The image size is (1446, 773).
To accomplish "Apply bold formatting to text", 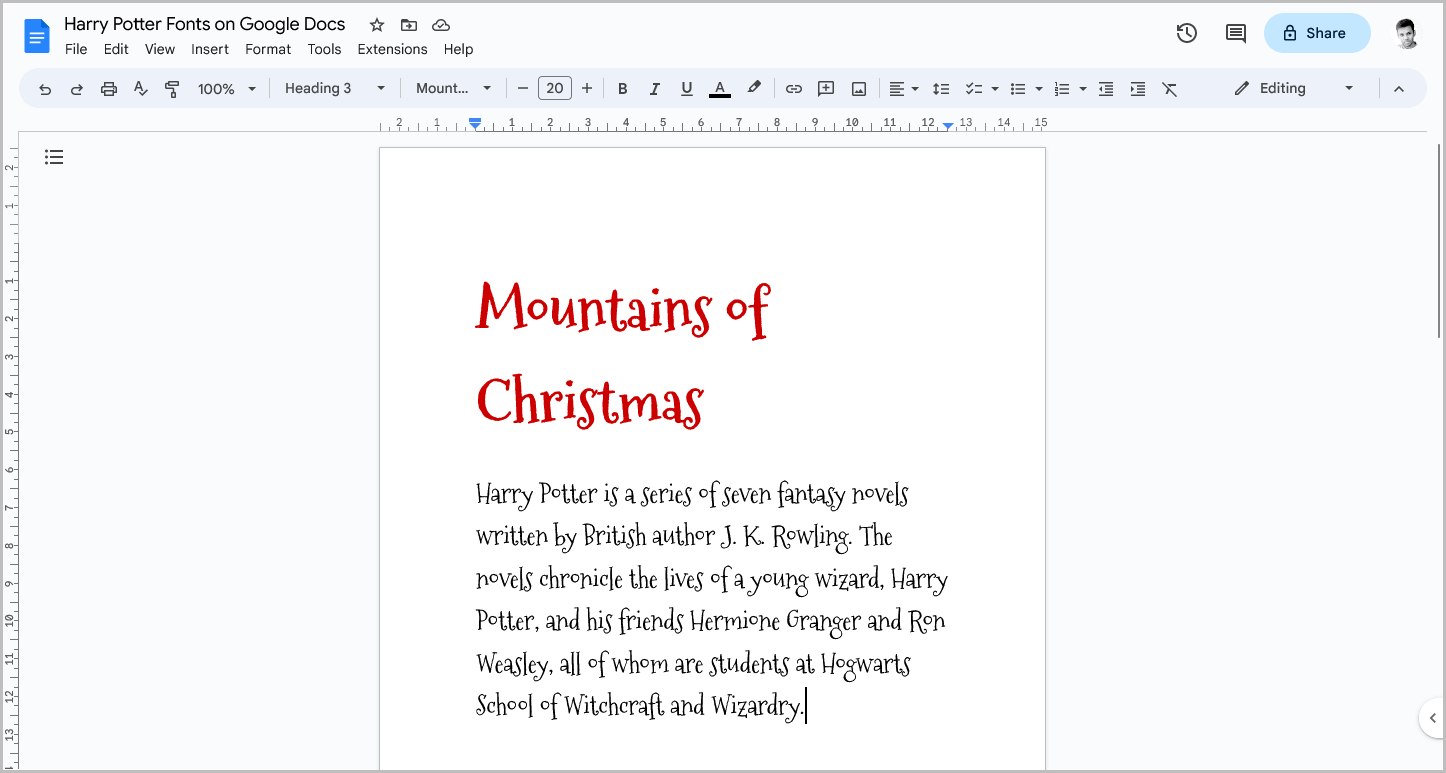I will coord(622,88).
